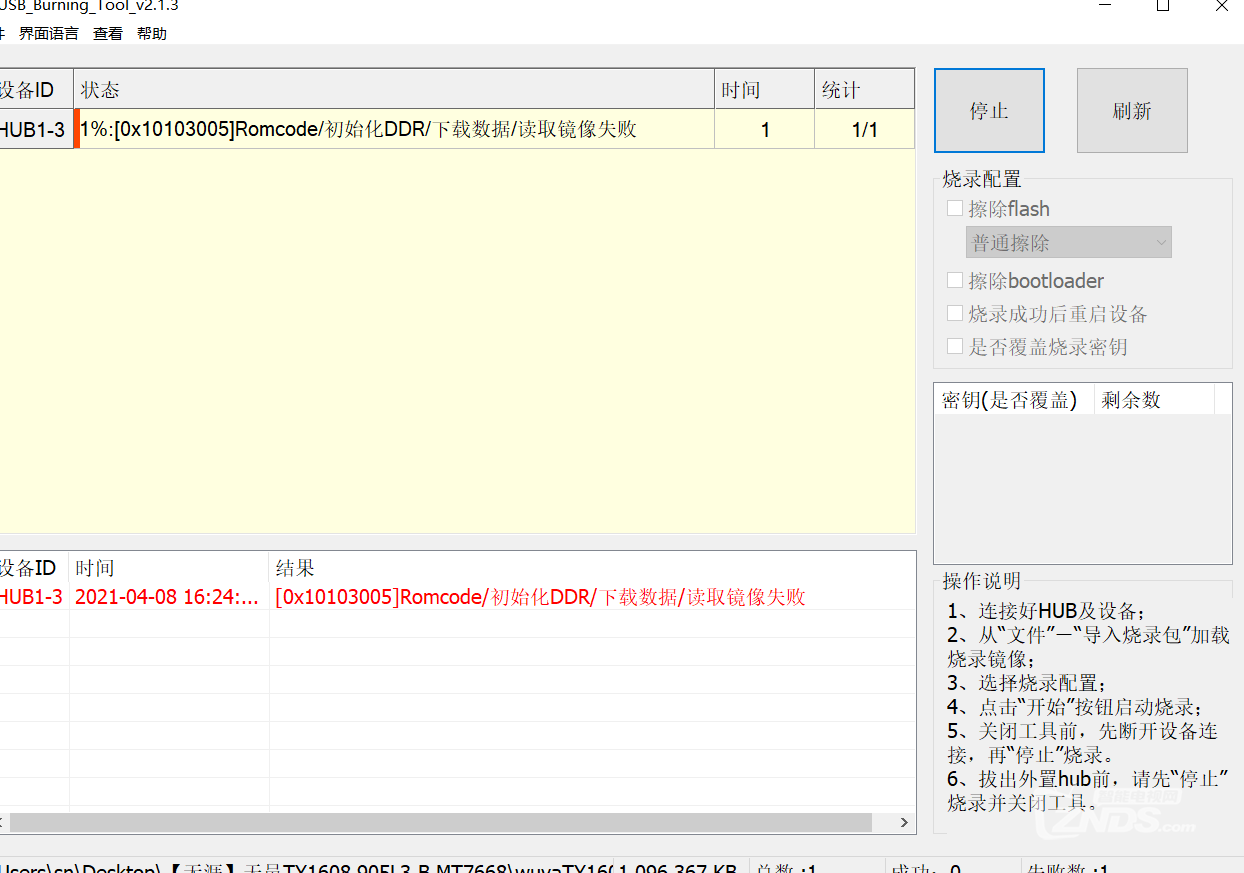Click the 总数 status bar entry

coord(788,868)
